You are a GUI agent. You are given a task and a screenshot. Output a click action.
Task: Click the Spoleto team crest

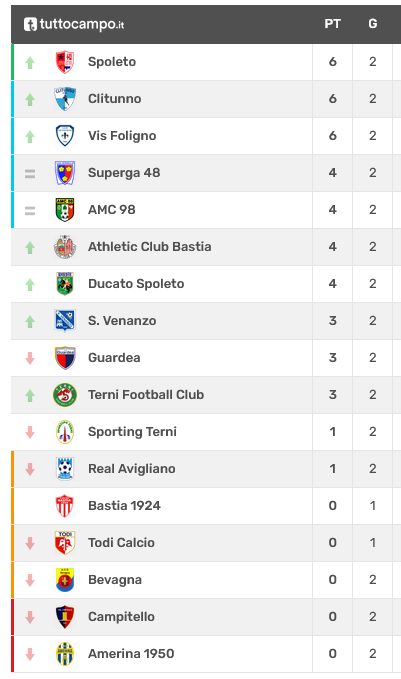click(x=65, y=62)
